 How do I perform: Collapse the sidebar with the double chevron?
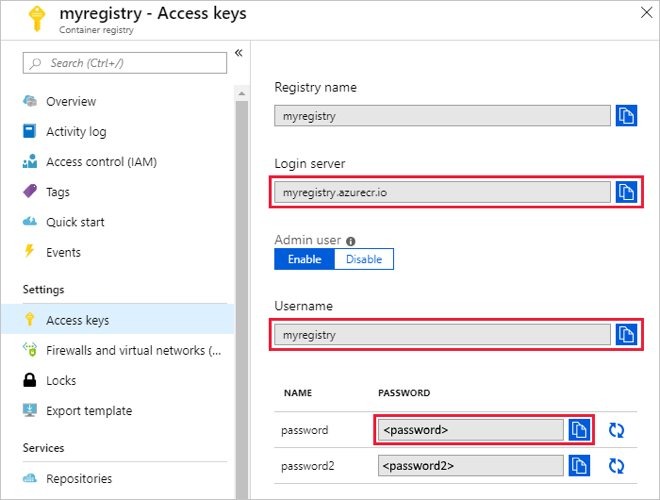(x=239, y=53)
